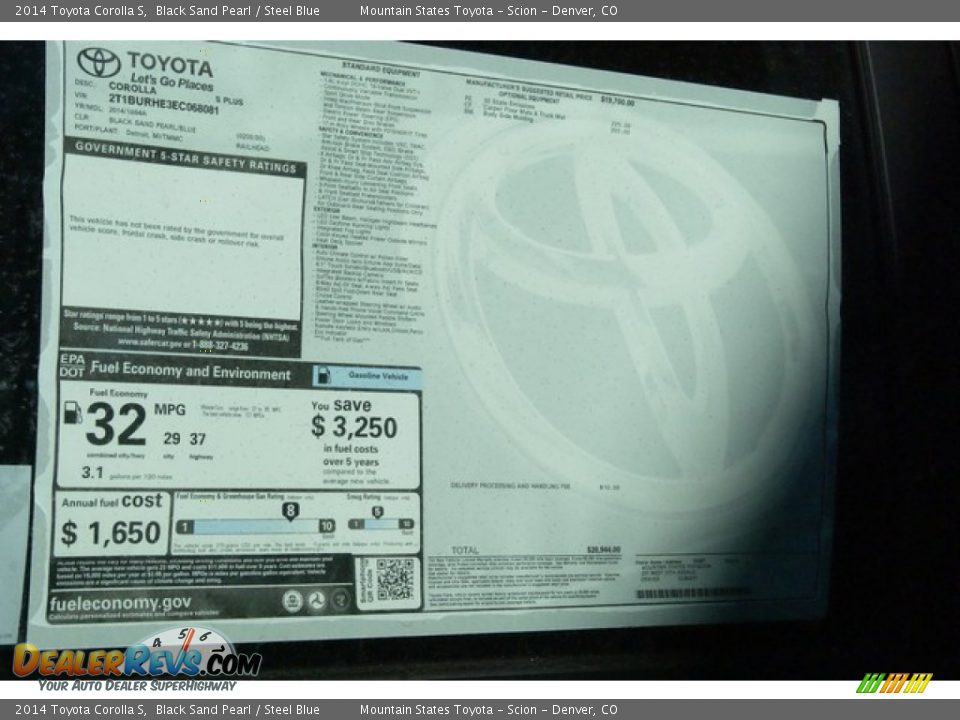Click the smog rating marker 5

pyautogui.click(x=377, y=512)
